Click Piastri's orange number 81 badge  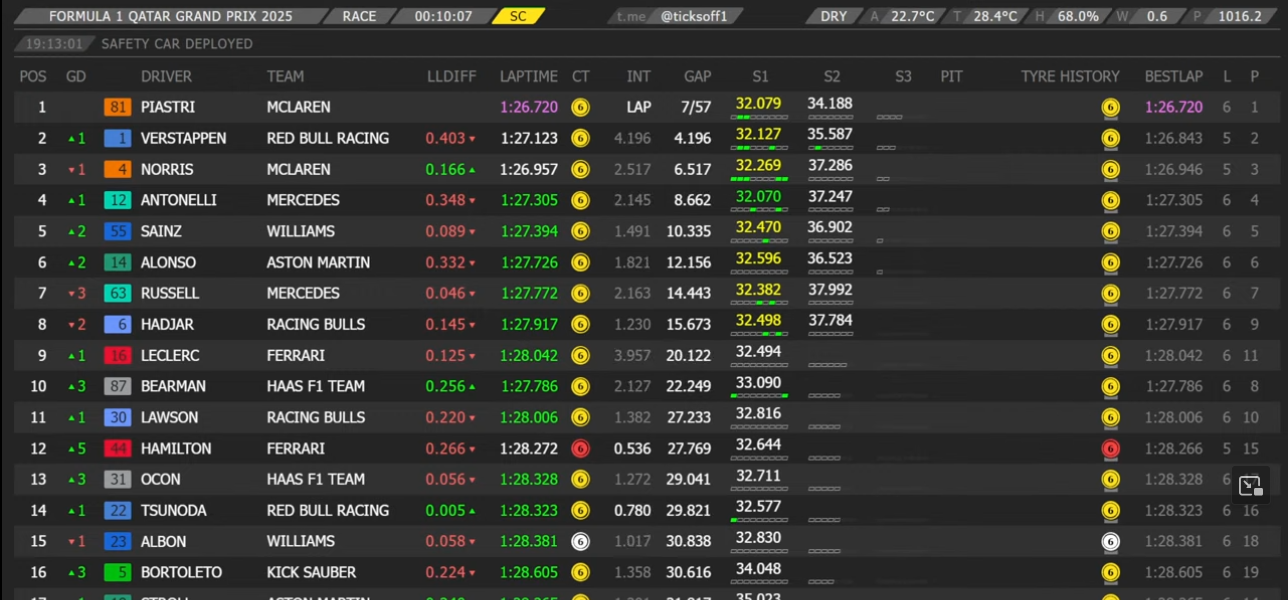[118, 107]
